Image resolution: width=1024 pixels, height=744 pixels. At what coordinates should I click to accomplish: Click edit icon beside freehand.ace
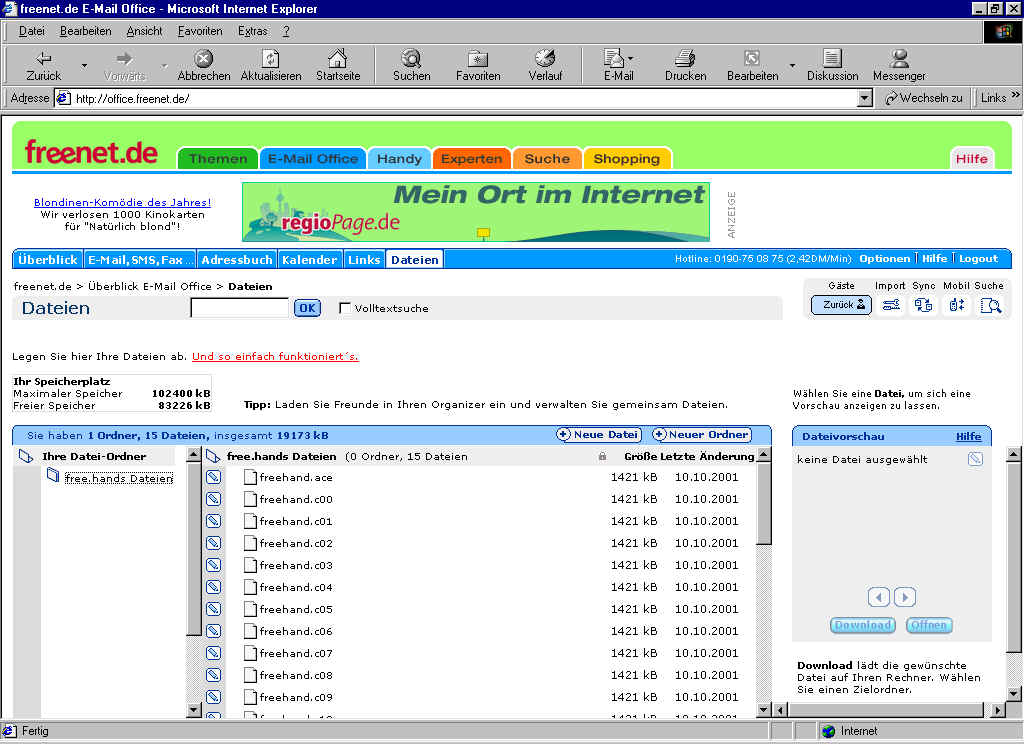click(214, 477)
